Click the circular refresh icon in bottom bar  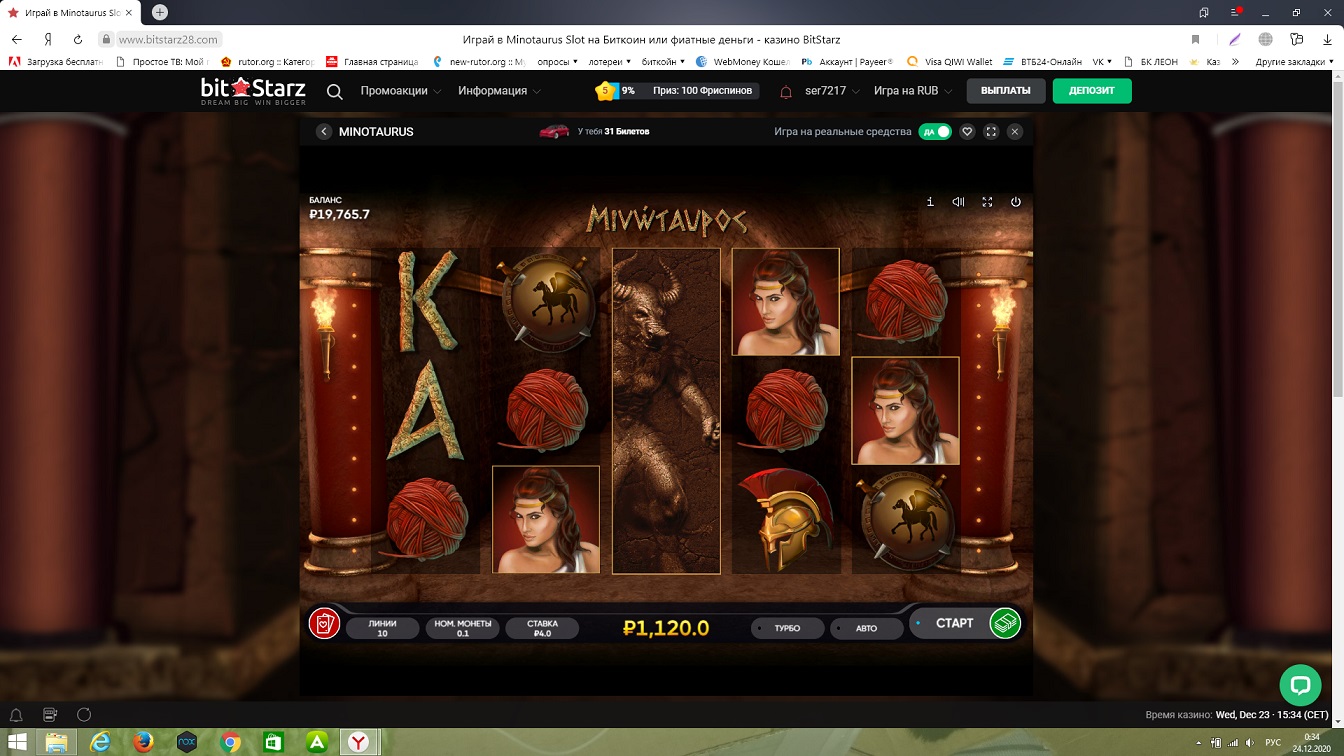pos(84,715)
